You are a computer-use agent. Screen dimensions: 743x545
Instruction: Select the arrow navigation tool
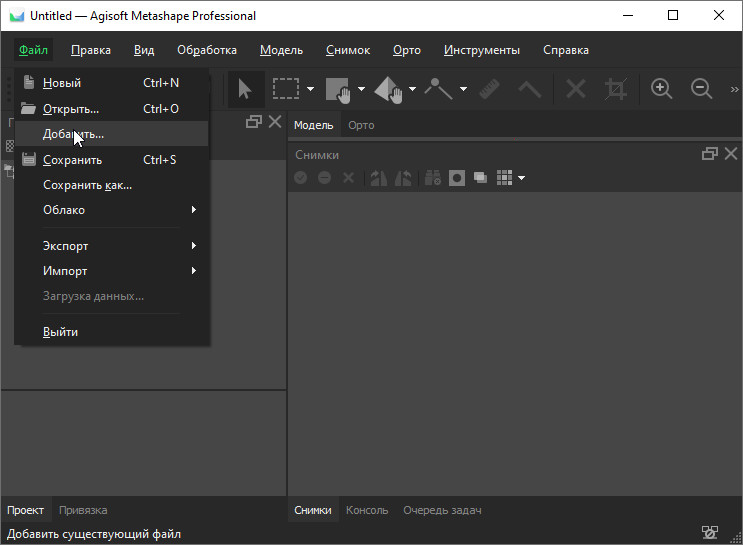245,89
